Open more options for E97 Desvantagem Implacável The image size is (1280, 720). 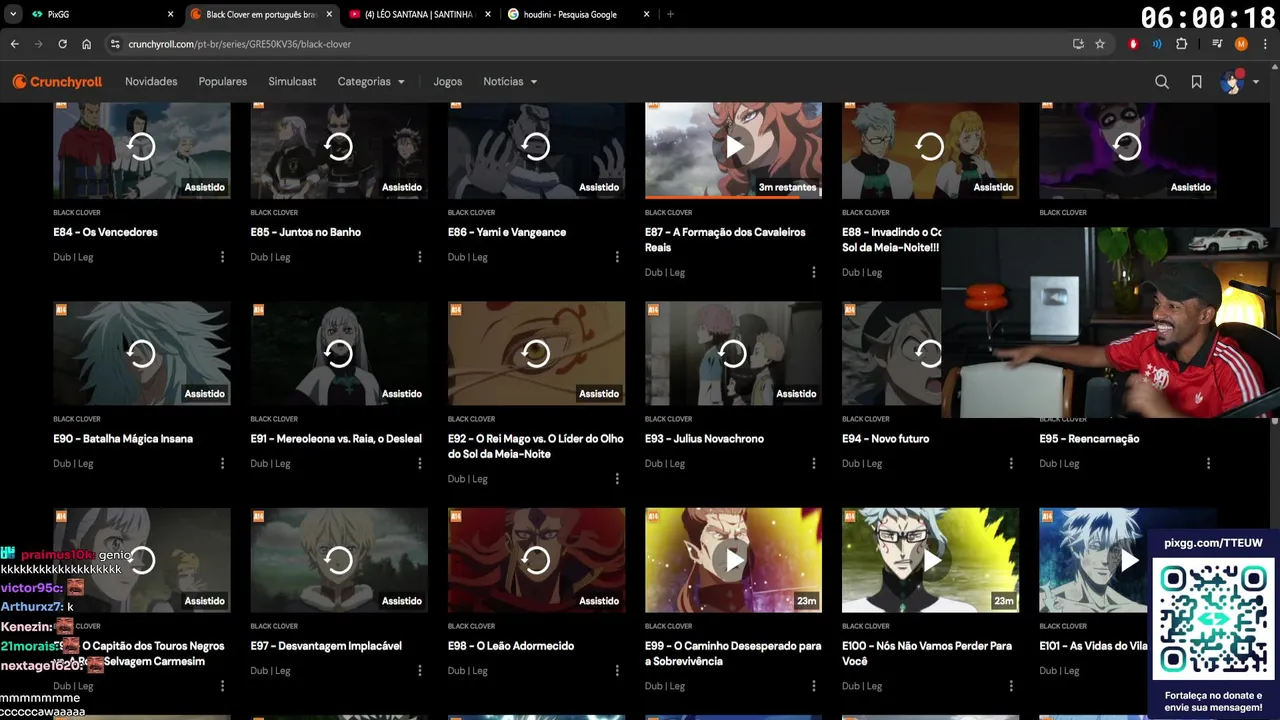click(419, 671)
